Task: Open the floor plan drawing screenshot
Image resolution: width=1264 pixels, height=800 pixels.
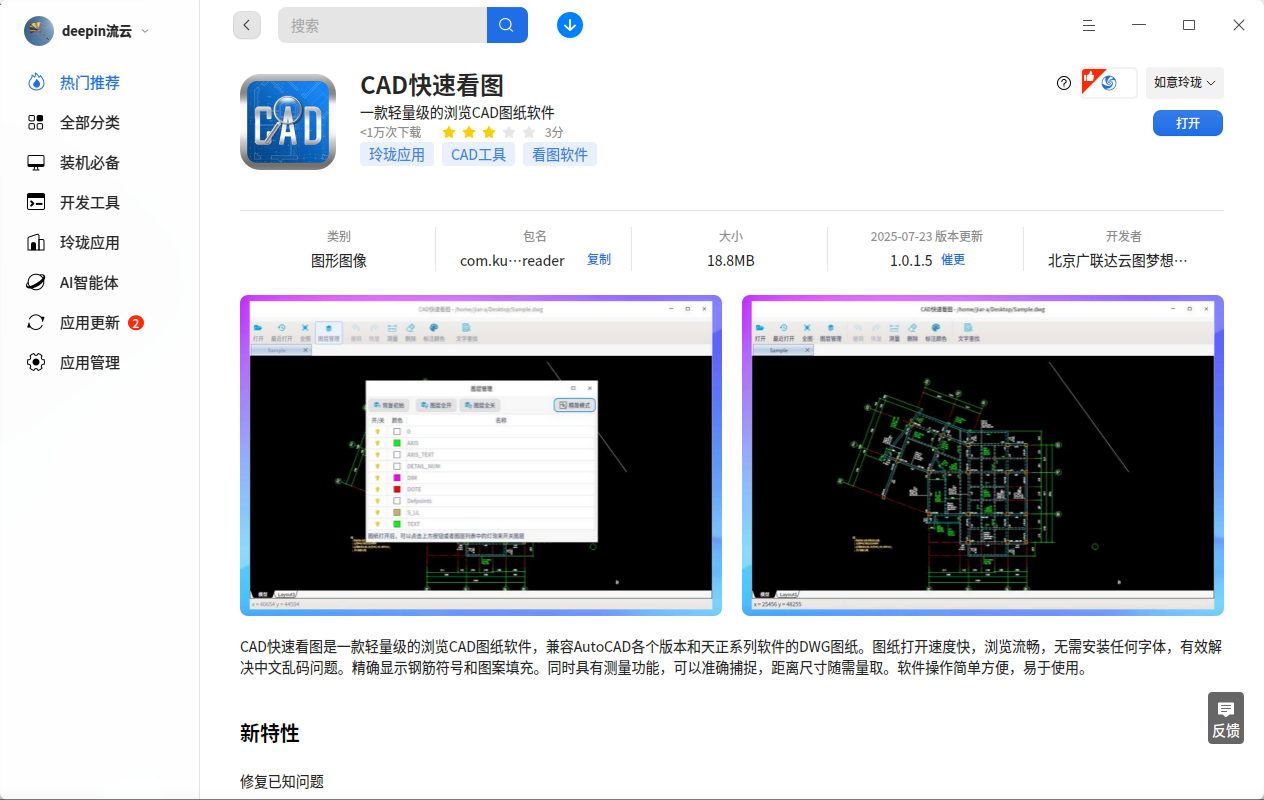Action: click(983, 455)
